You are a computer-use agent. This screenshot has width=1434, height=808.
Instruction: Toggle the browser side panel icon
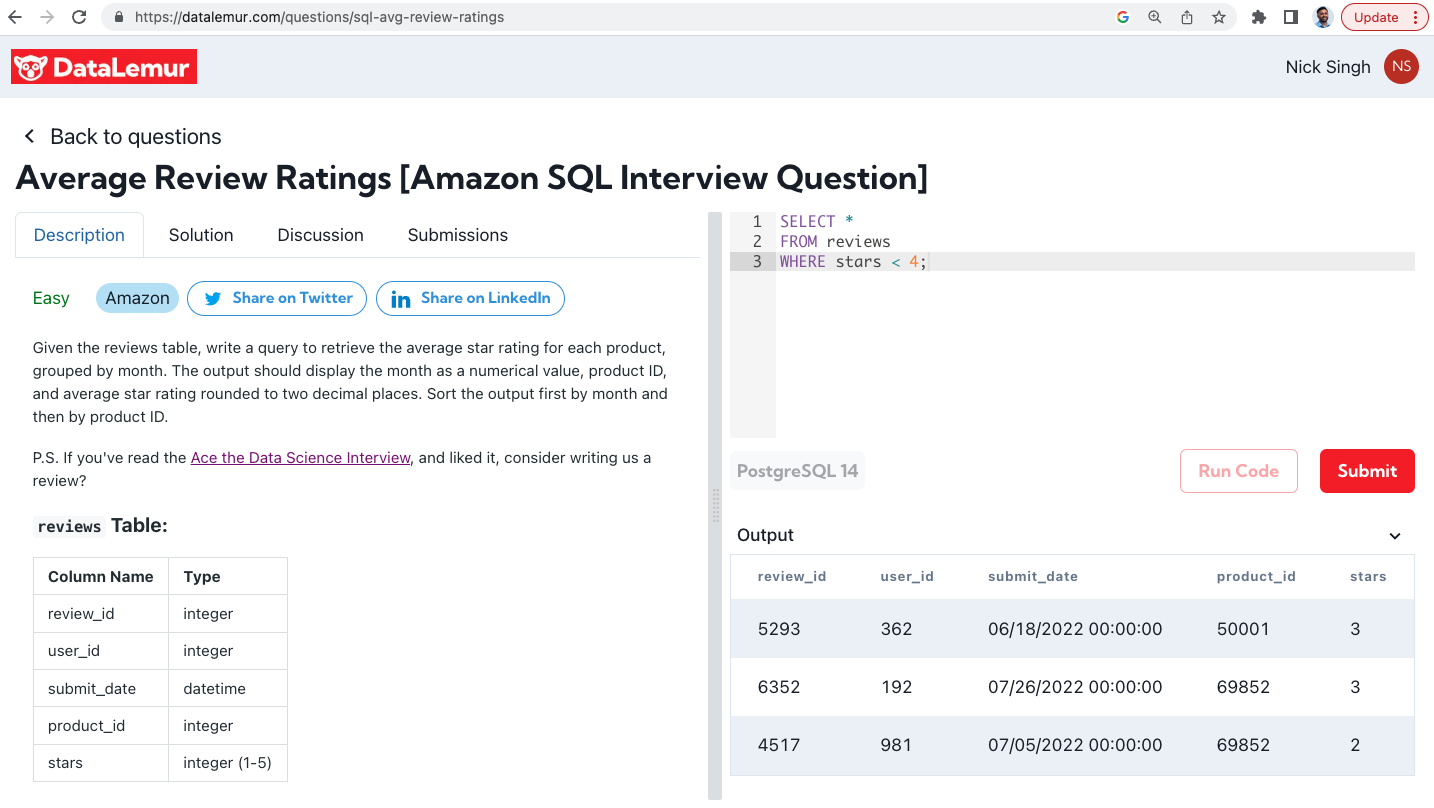pyautogui.click(x=1291, y=17)
